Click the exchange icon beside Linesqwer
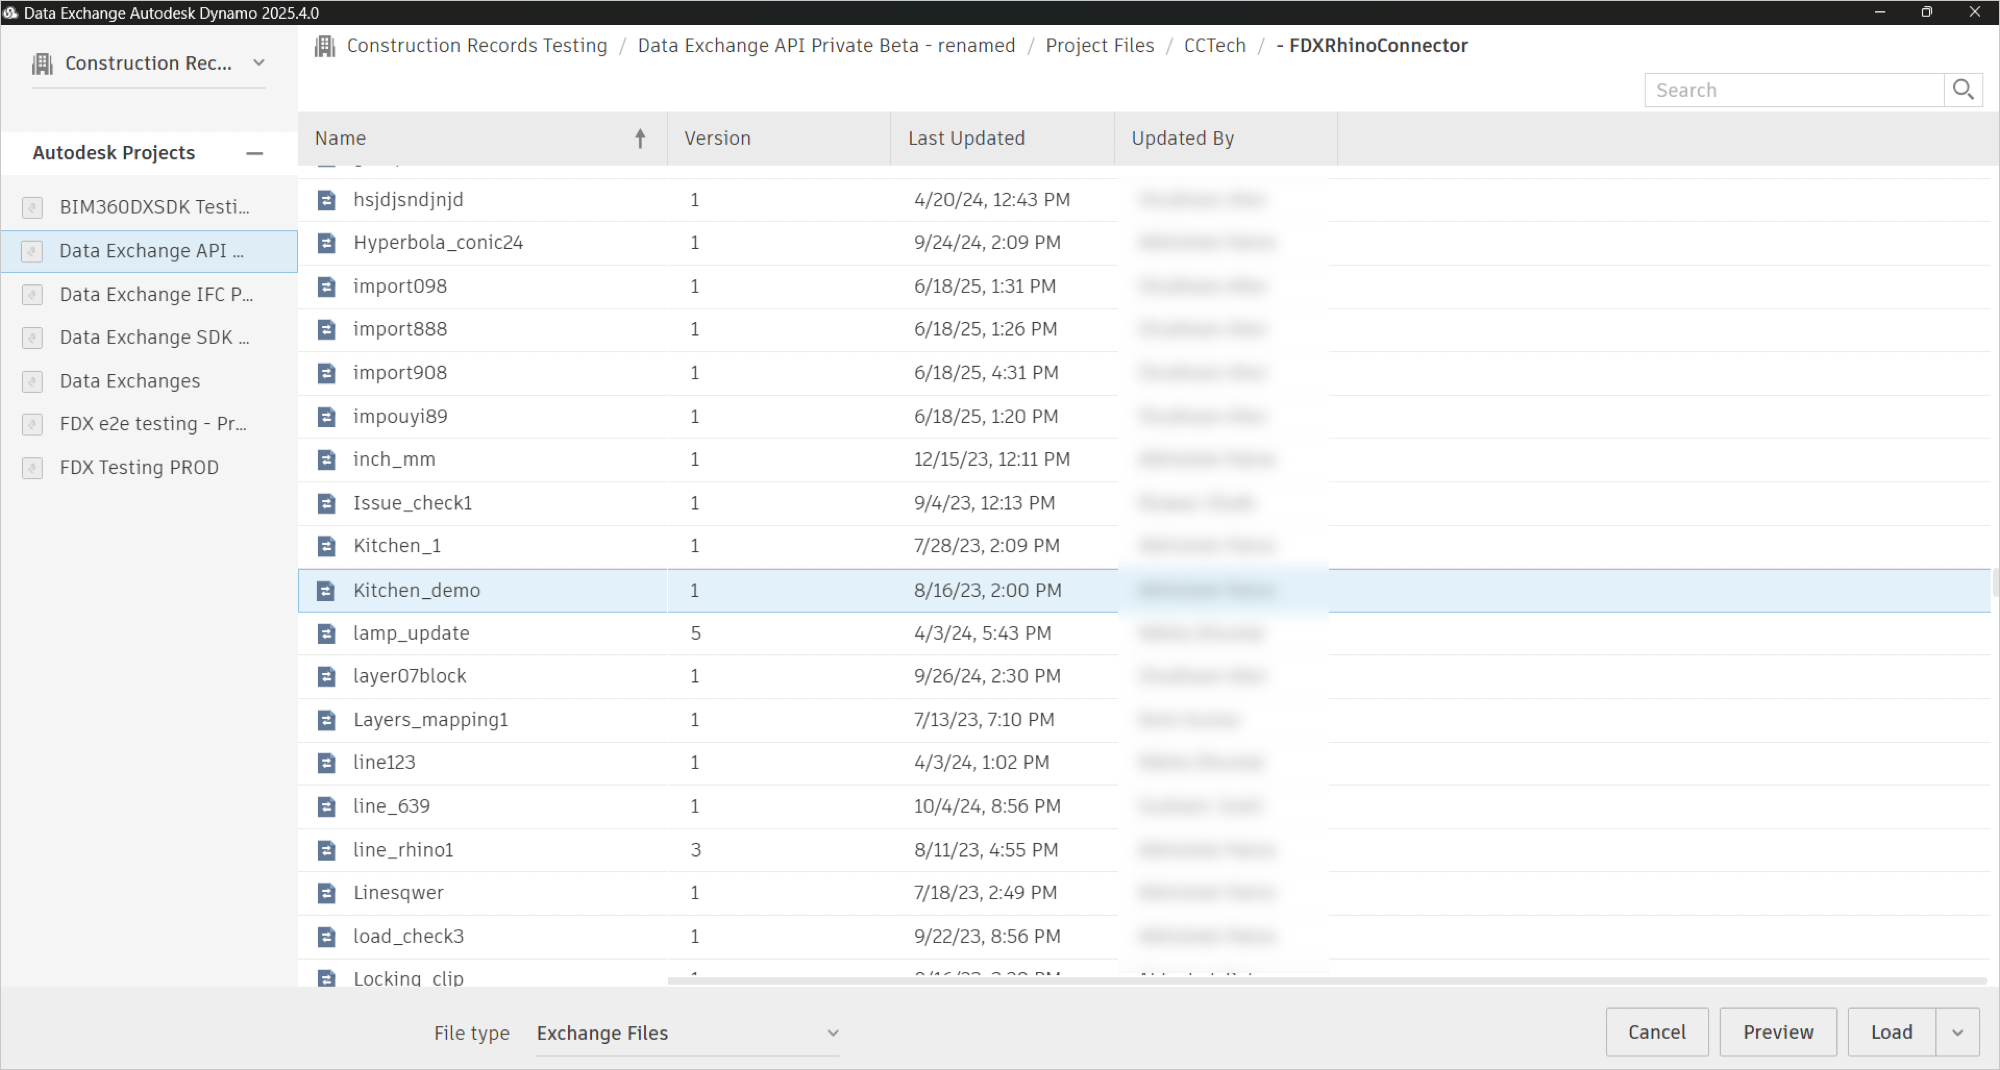This screenshot has height=1070, width=2000. [326, 893]
